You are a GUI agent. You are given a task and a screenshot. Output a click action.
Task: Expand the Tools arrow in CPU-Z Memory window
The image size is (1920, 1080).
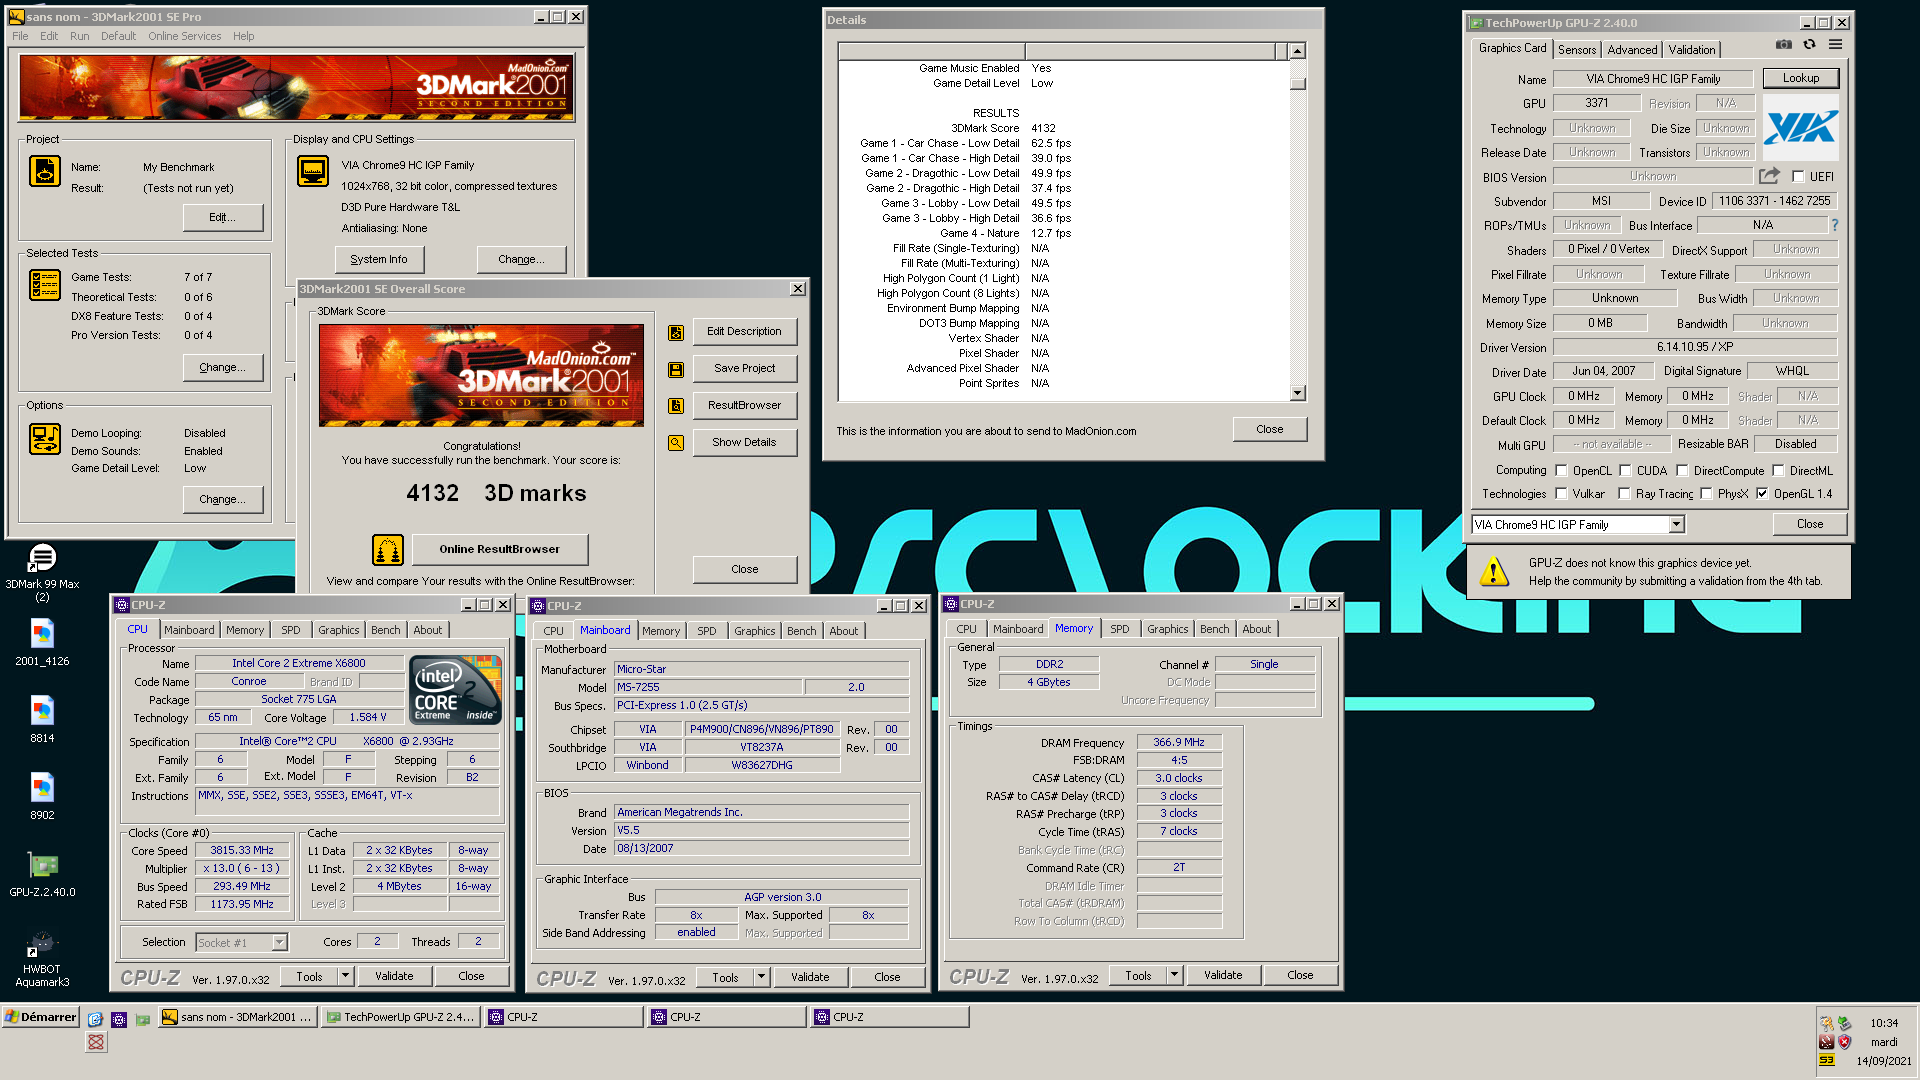pos(1174,975)
